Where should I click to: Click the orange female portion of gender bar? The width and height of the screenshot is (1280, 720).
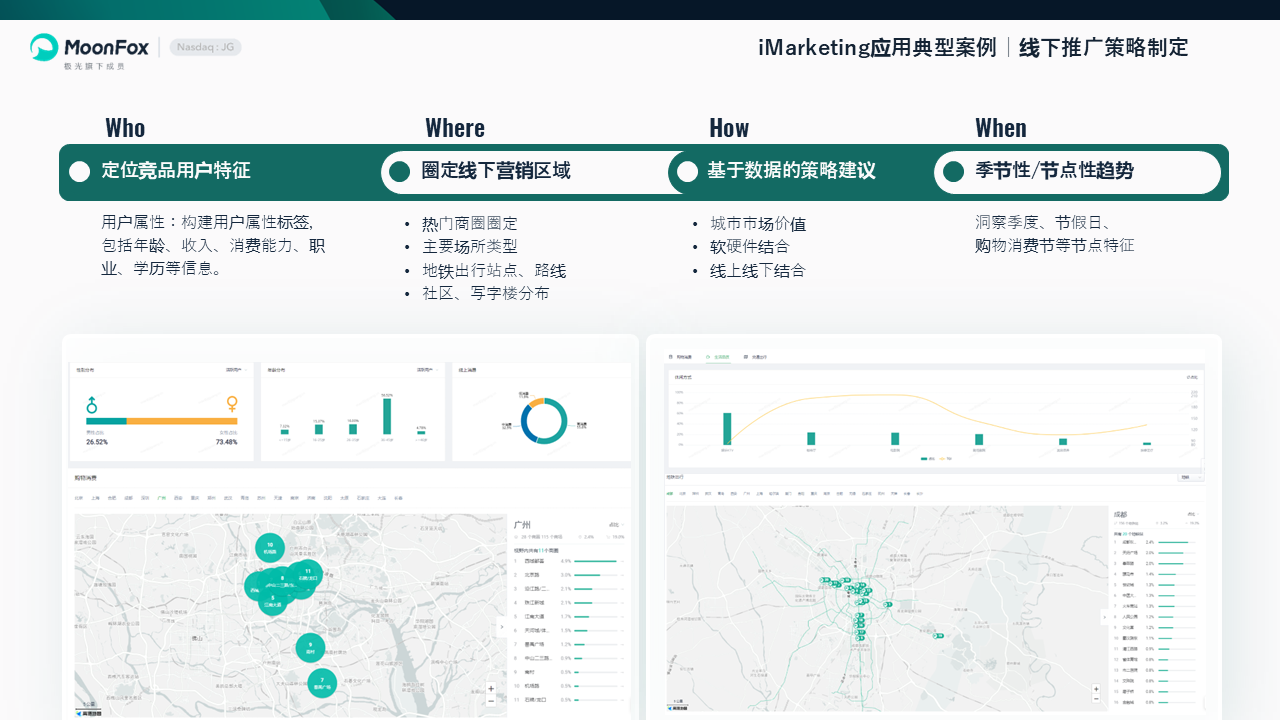pyautogui.click(x=182, y=421)
